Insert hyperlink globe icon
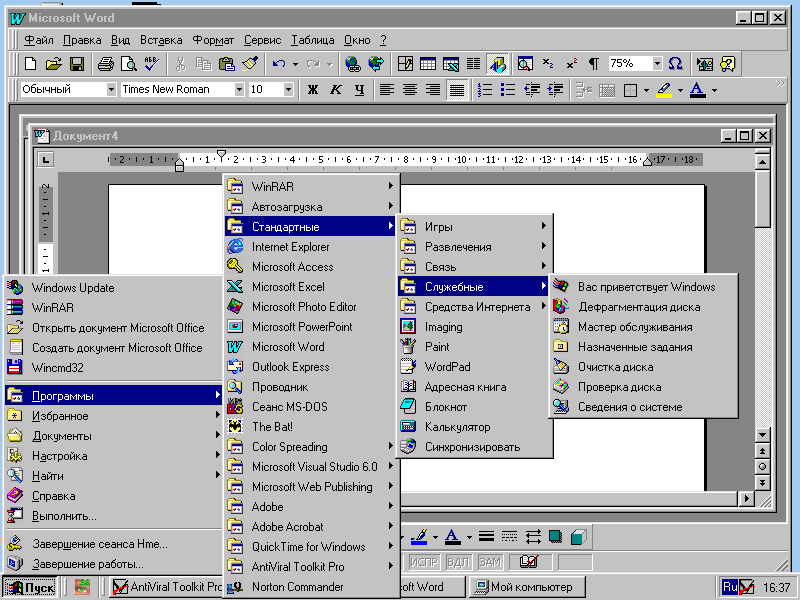Viewport: 800px width, 600px height. 353,64
